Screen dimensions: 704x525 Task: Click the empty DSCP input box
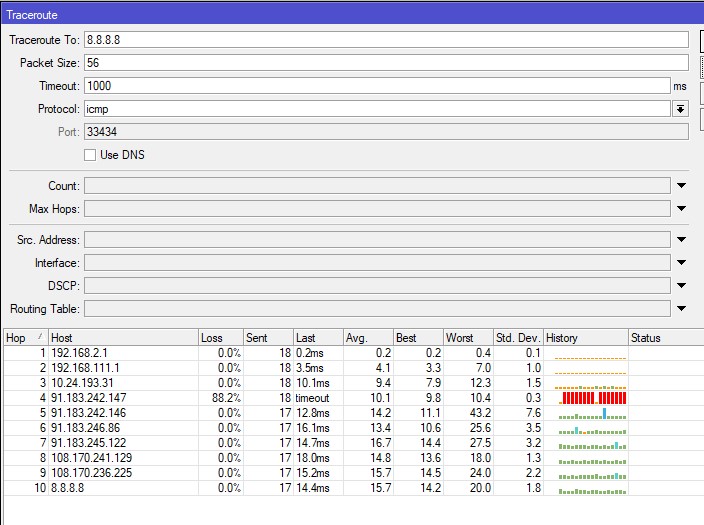click(377, 285)
